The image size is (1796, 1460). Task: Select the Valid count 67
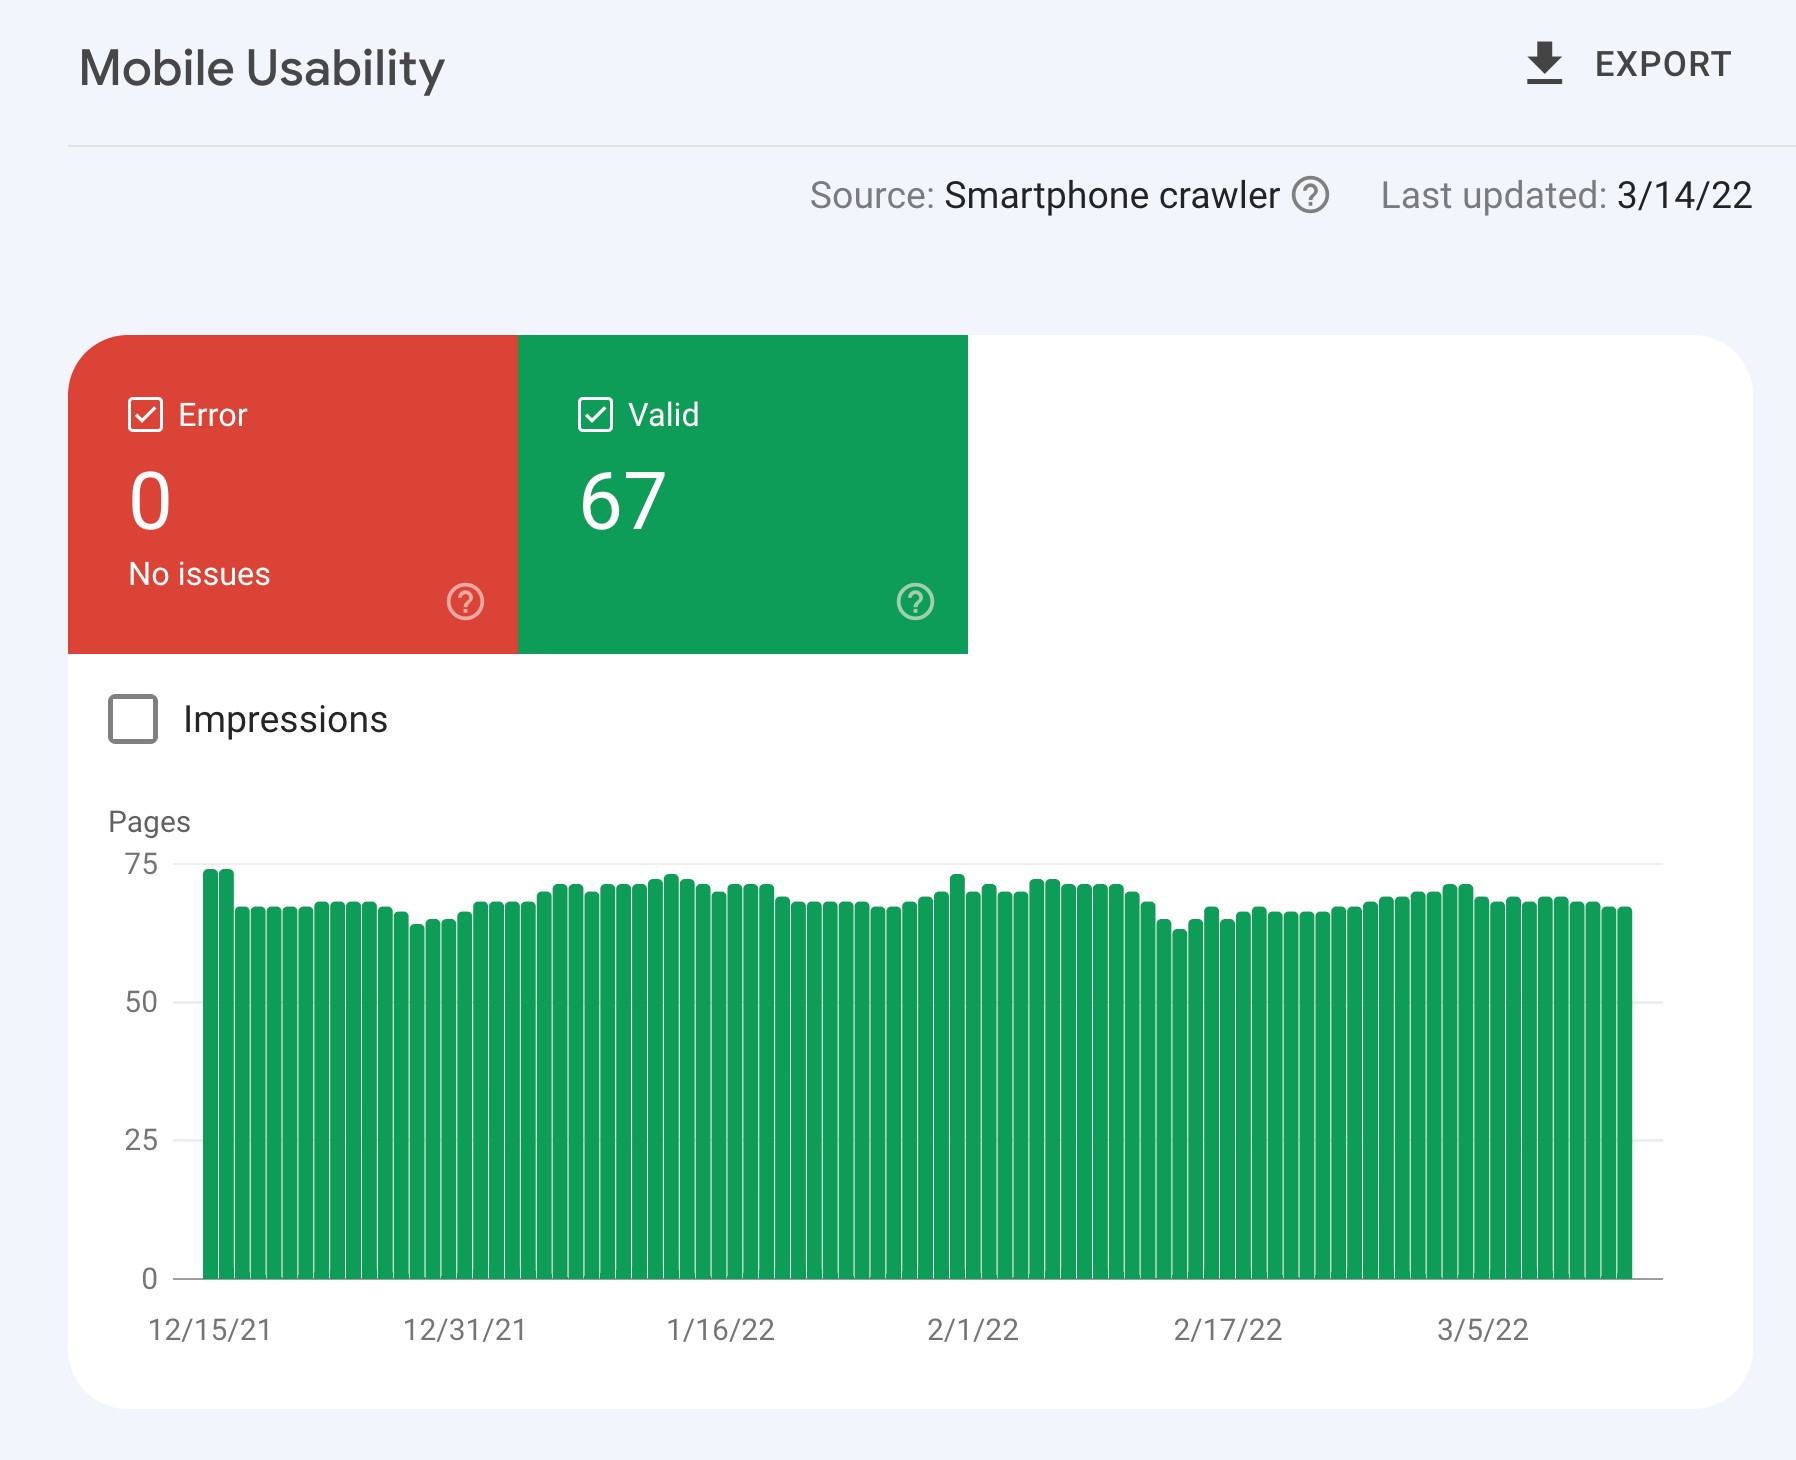pyautogui.click(x=622, y=501)
